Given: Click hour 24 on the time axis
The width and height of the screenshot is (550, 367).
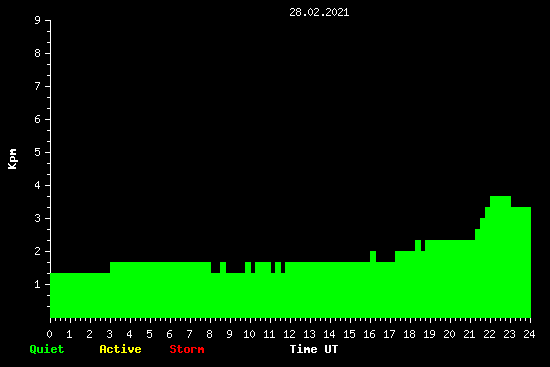Looking at the screenshot, I should click(529, 334).
